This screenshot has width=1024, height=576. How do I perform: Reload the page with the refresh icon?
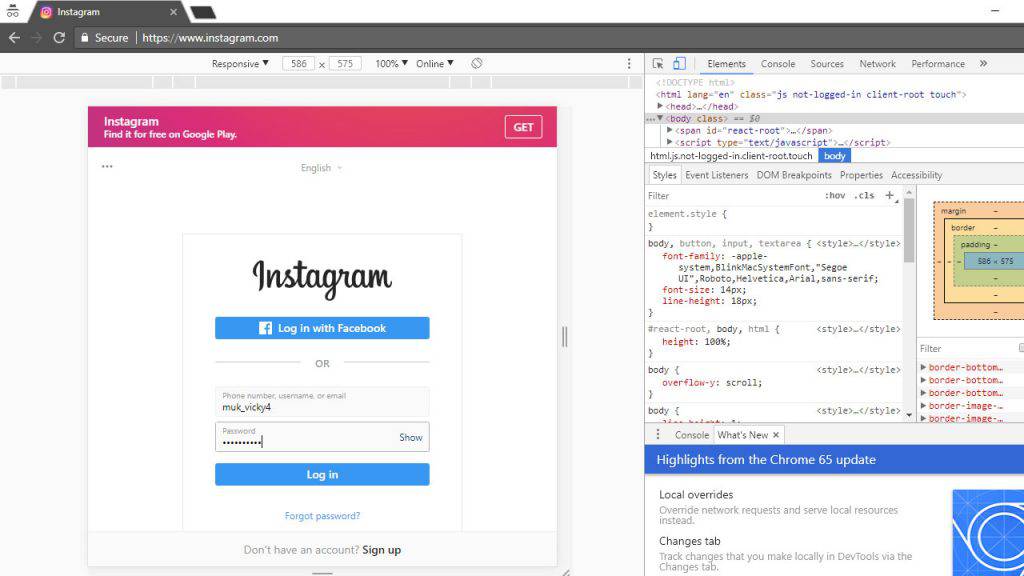tap(59, 38)
